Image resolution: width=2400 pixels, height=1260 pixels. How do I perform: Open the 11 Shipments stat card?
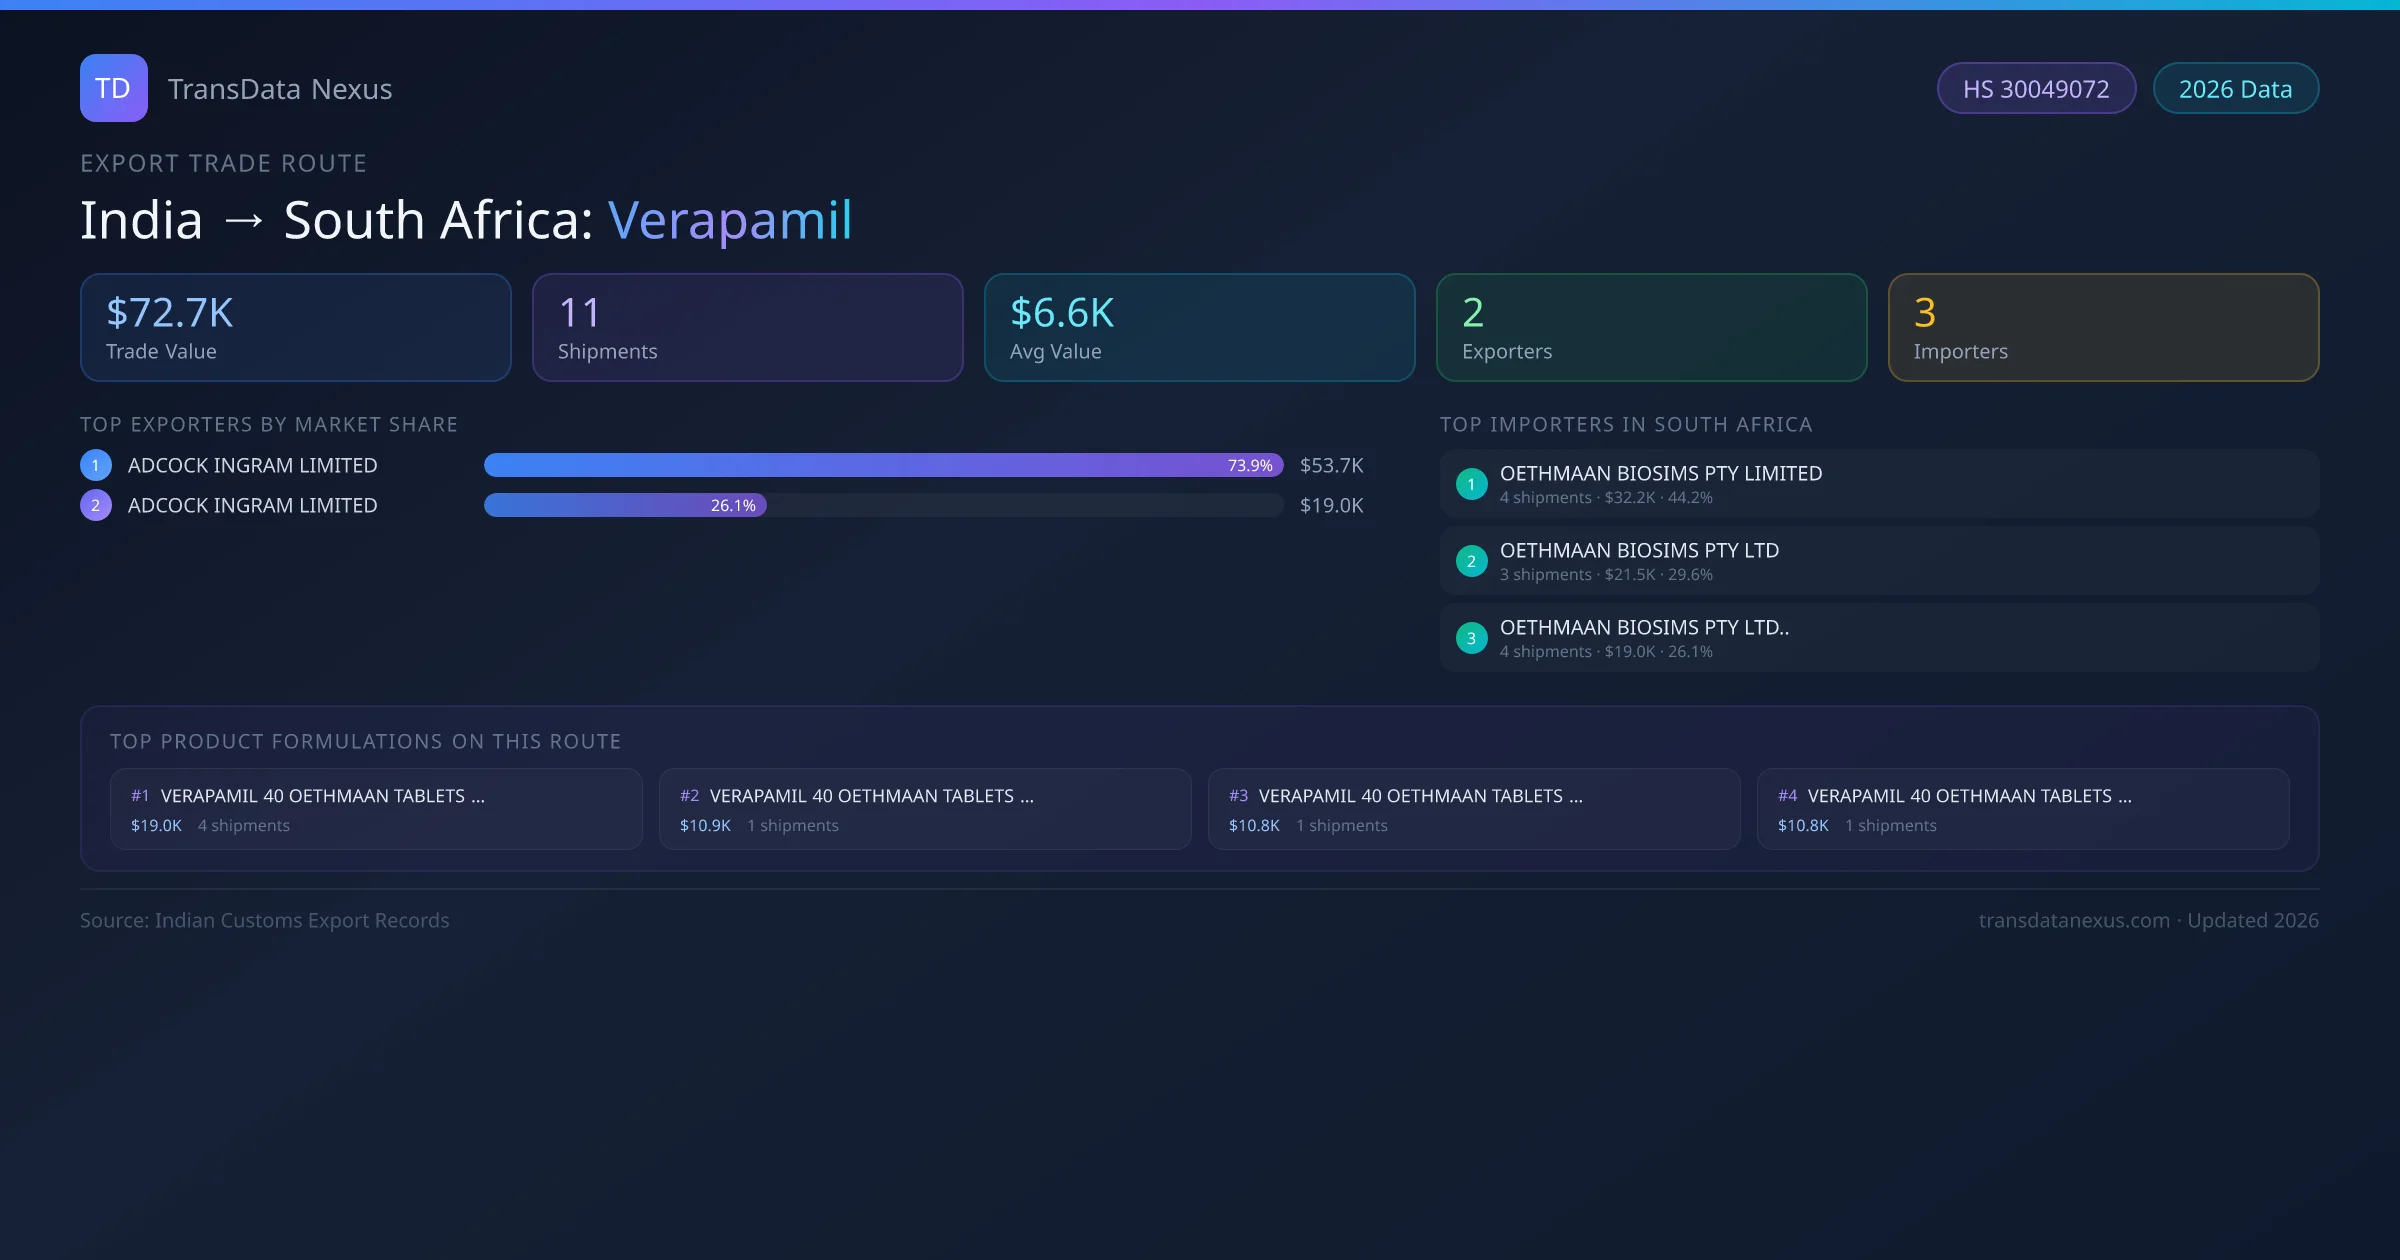tap(748, 328)
